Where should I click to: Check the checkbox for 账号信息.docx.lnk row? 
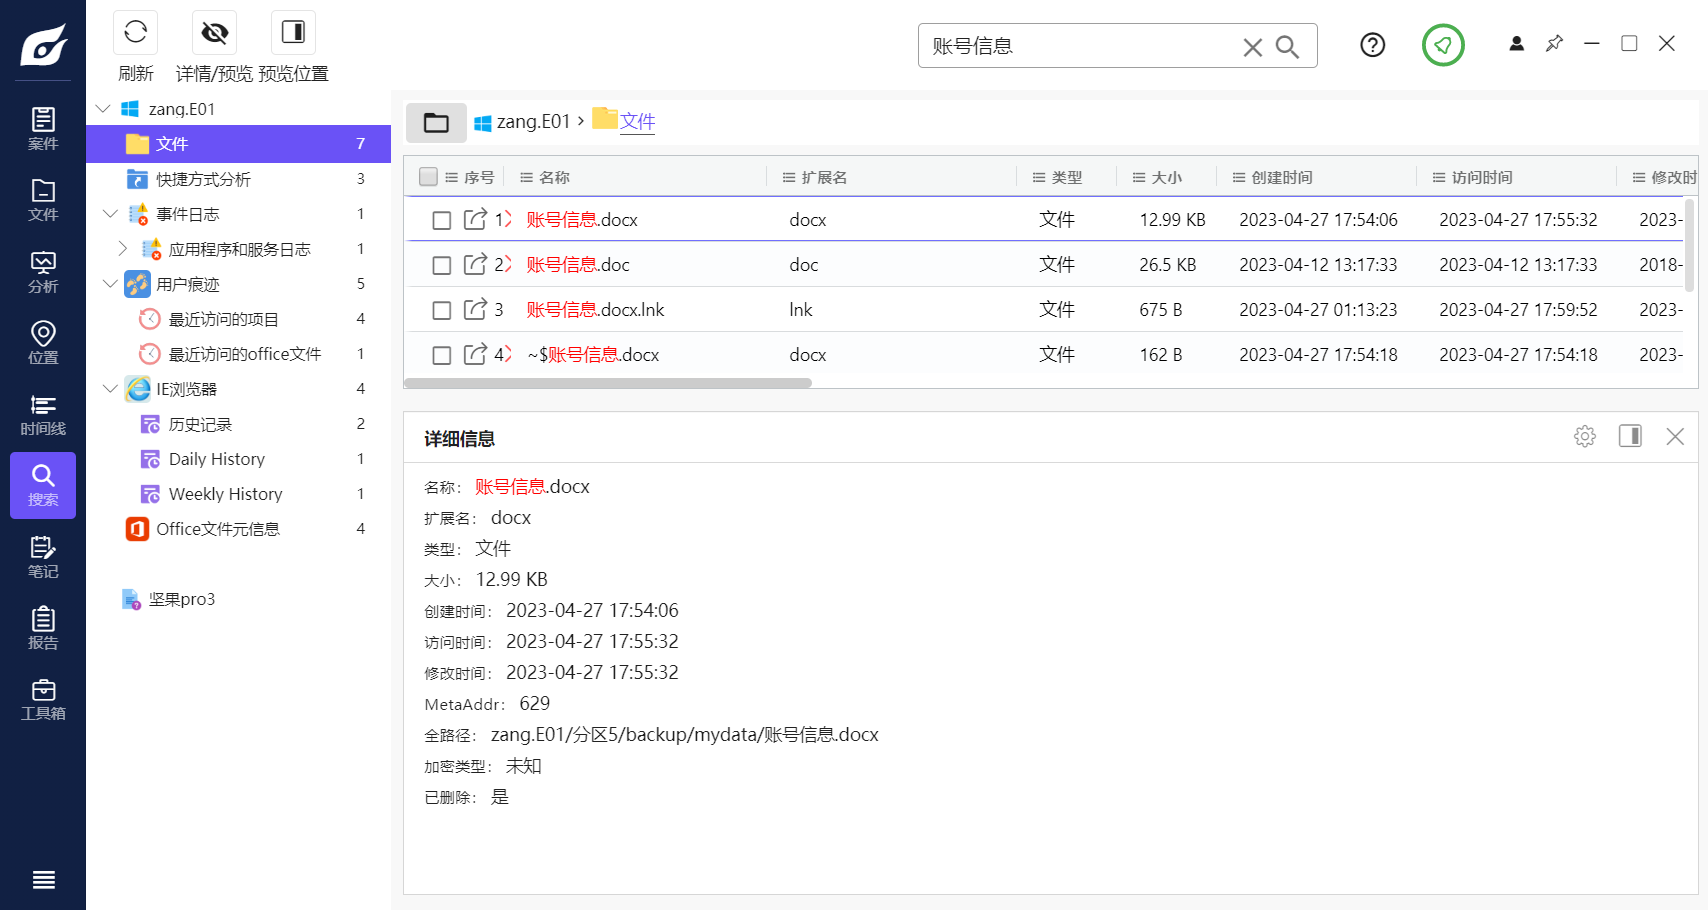[441, 310]
